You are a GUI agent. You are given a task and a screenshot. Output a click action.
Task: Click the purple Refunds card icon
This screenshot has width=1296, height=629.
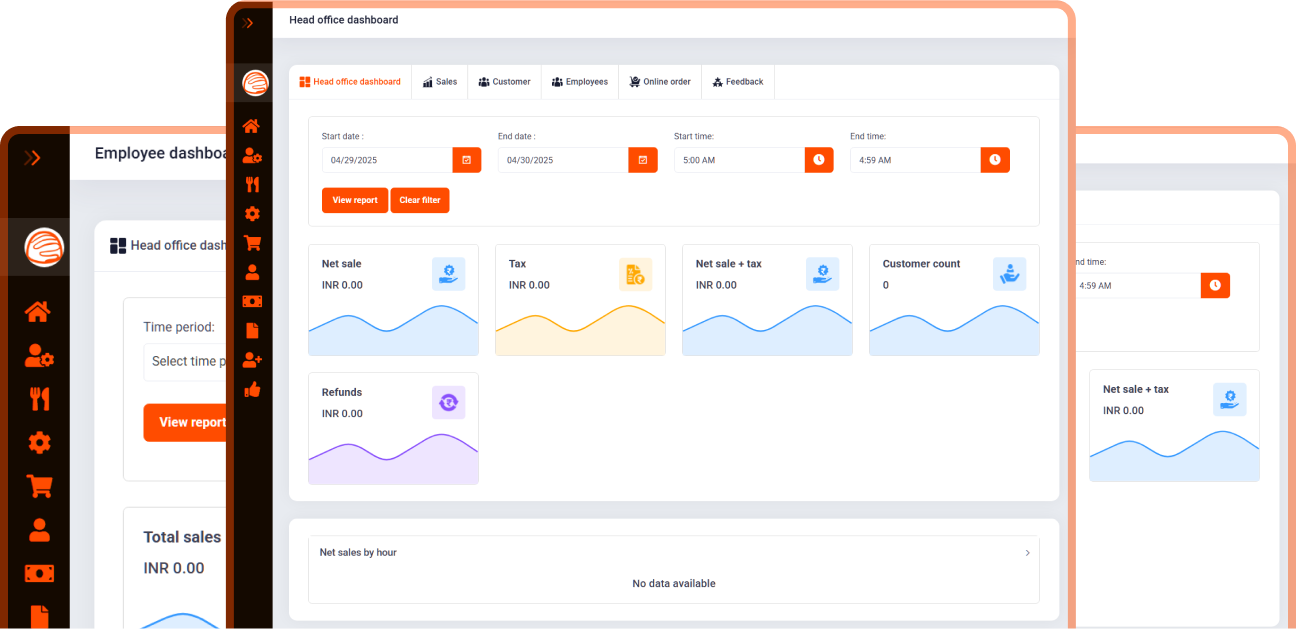click(448, 402)
